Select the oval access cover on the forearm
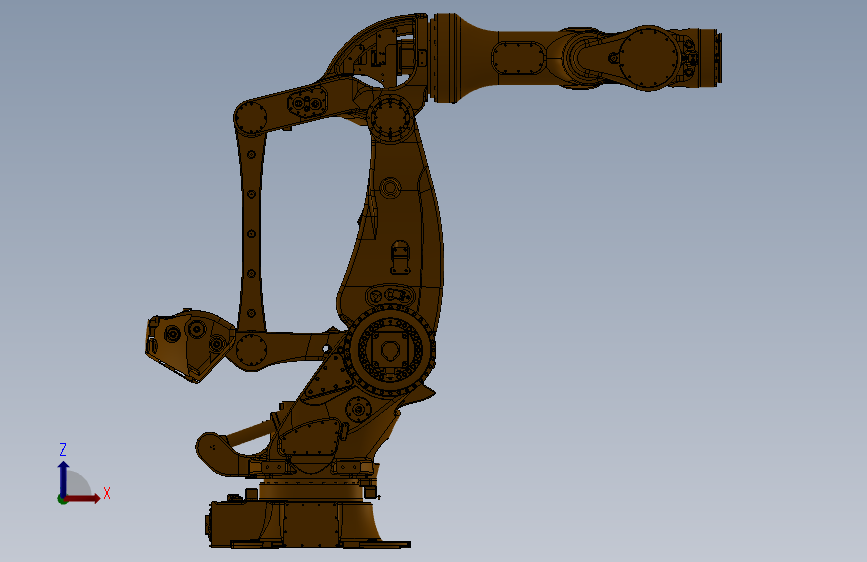The height and width of the screenshot is (562, 867). click(x=518, y=58)
